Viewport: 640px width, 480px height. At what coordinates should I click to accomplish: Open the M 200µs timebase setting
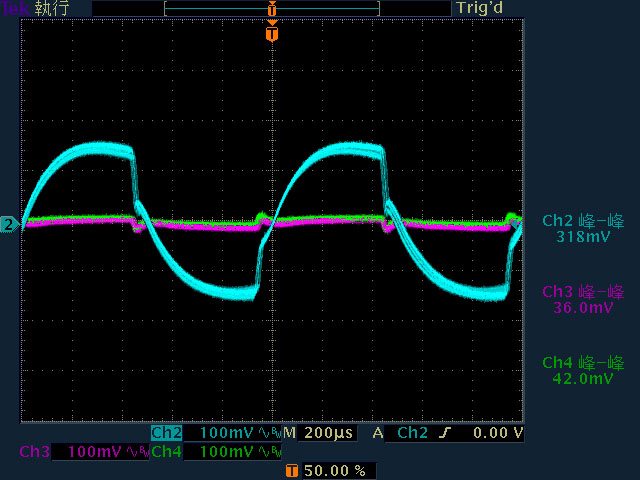[x=318, y=433]
